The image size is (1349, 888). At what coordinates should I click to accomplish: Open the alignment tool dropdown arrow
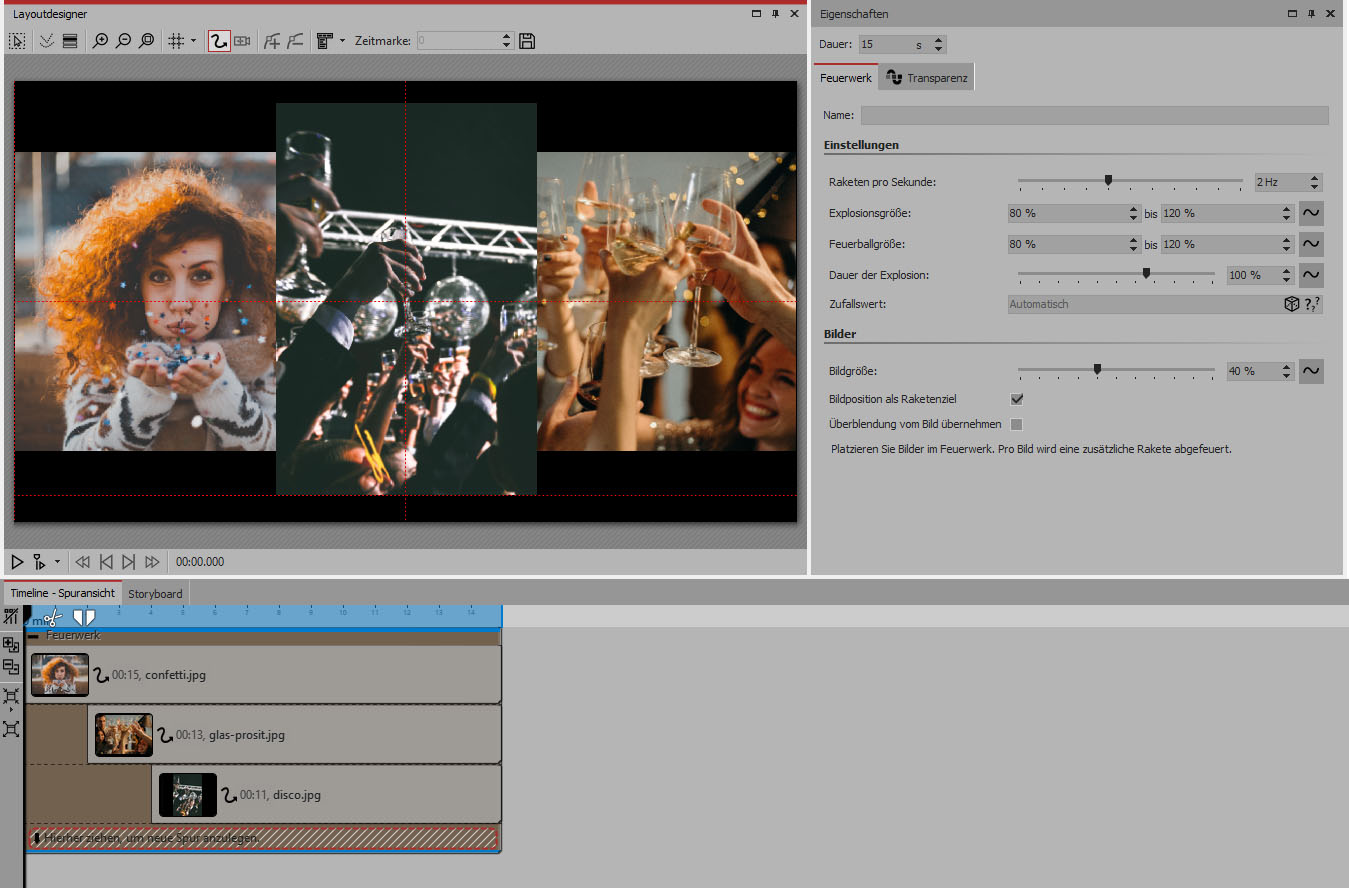point(342,41)
